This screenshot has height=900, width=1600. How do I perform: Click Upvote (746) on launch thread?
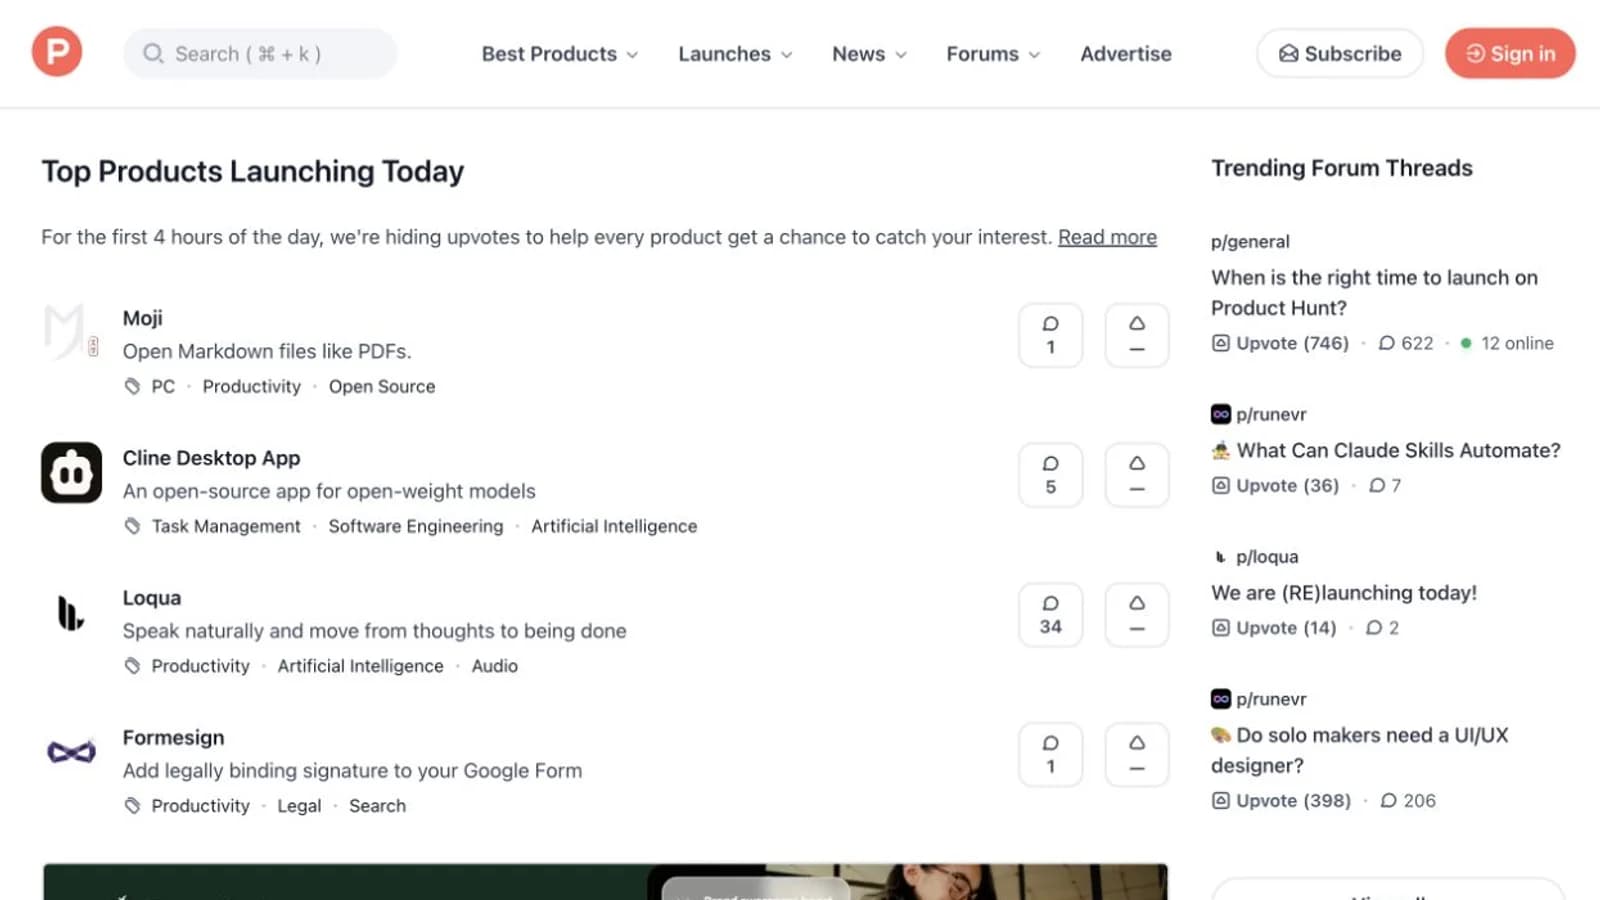pyautogui.click(x=1281, y=343)
